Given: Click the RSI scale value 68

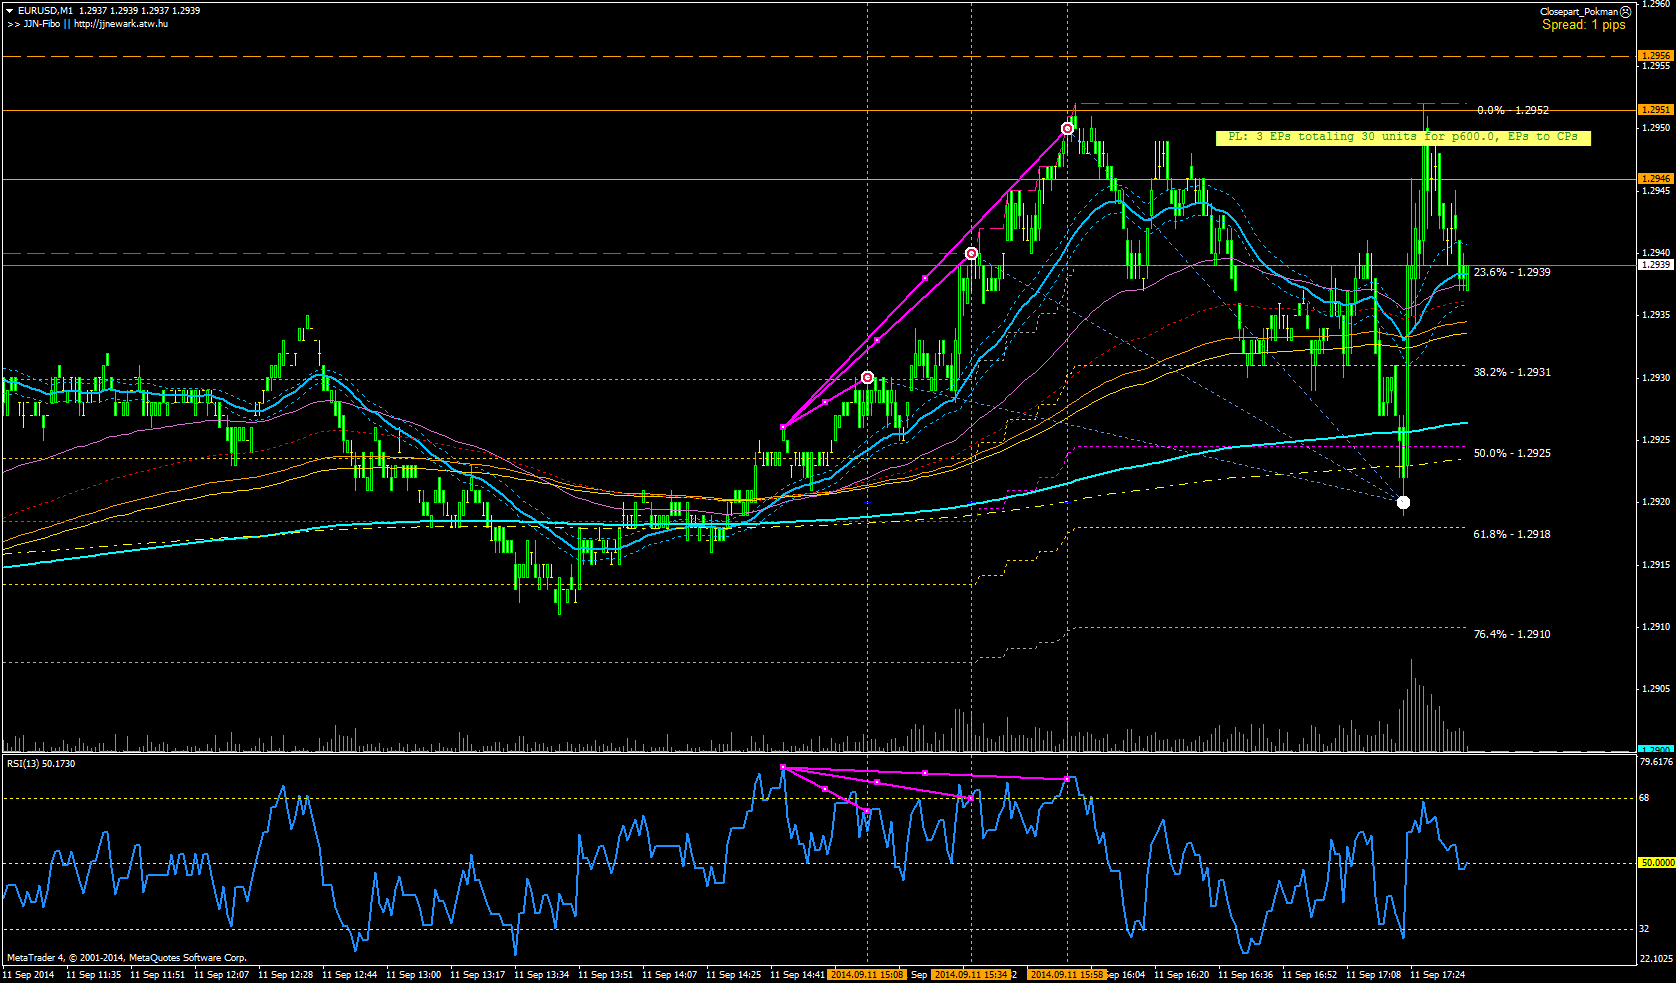Looking at the screenshot, I should point(1645,798).
